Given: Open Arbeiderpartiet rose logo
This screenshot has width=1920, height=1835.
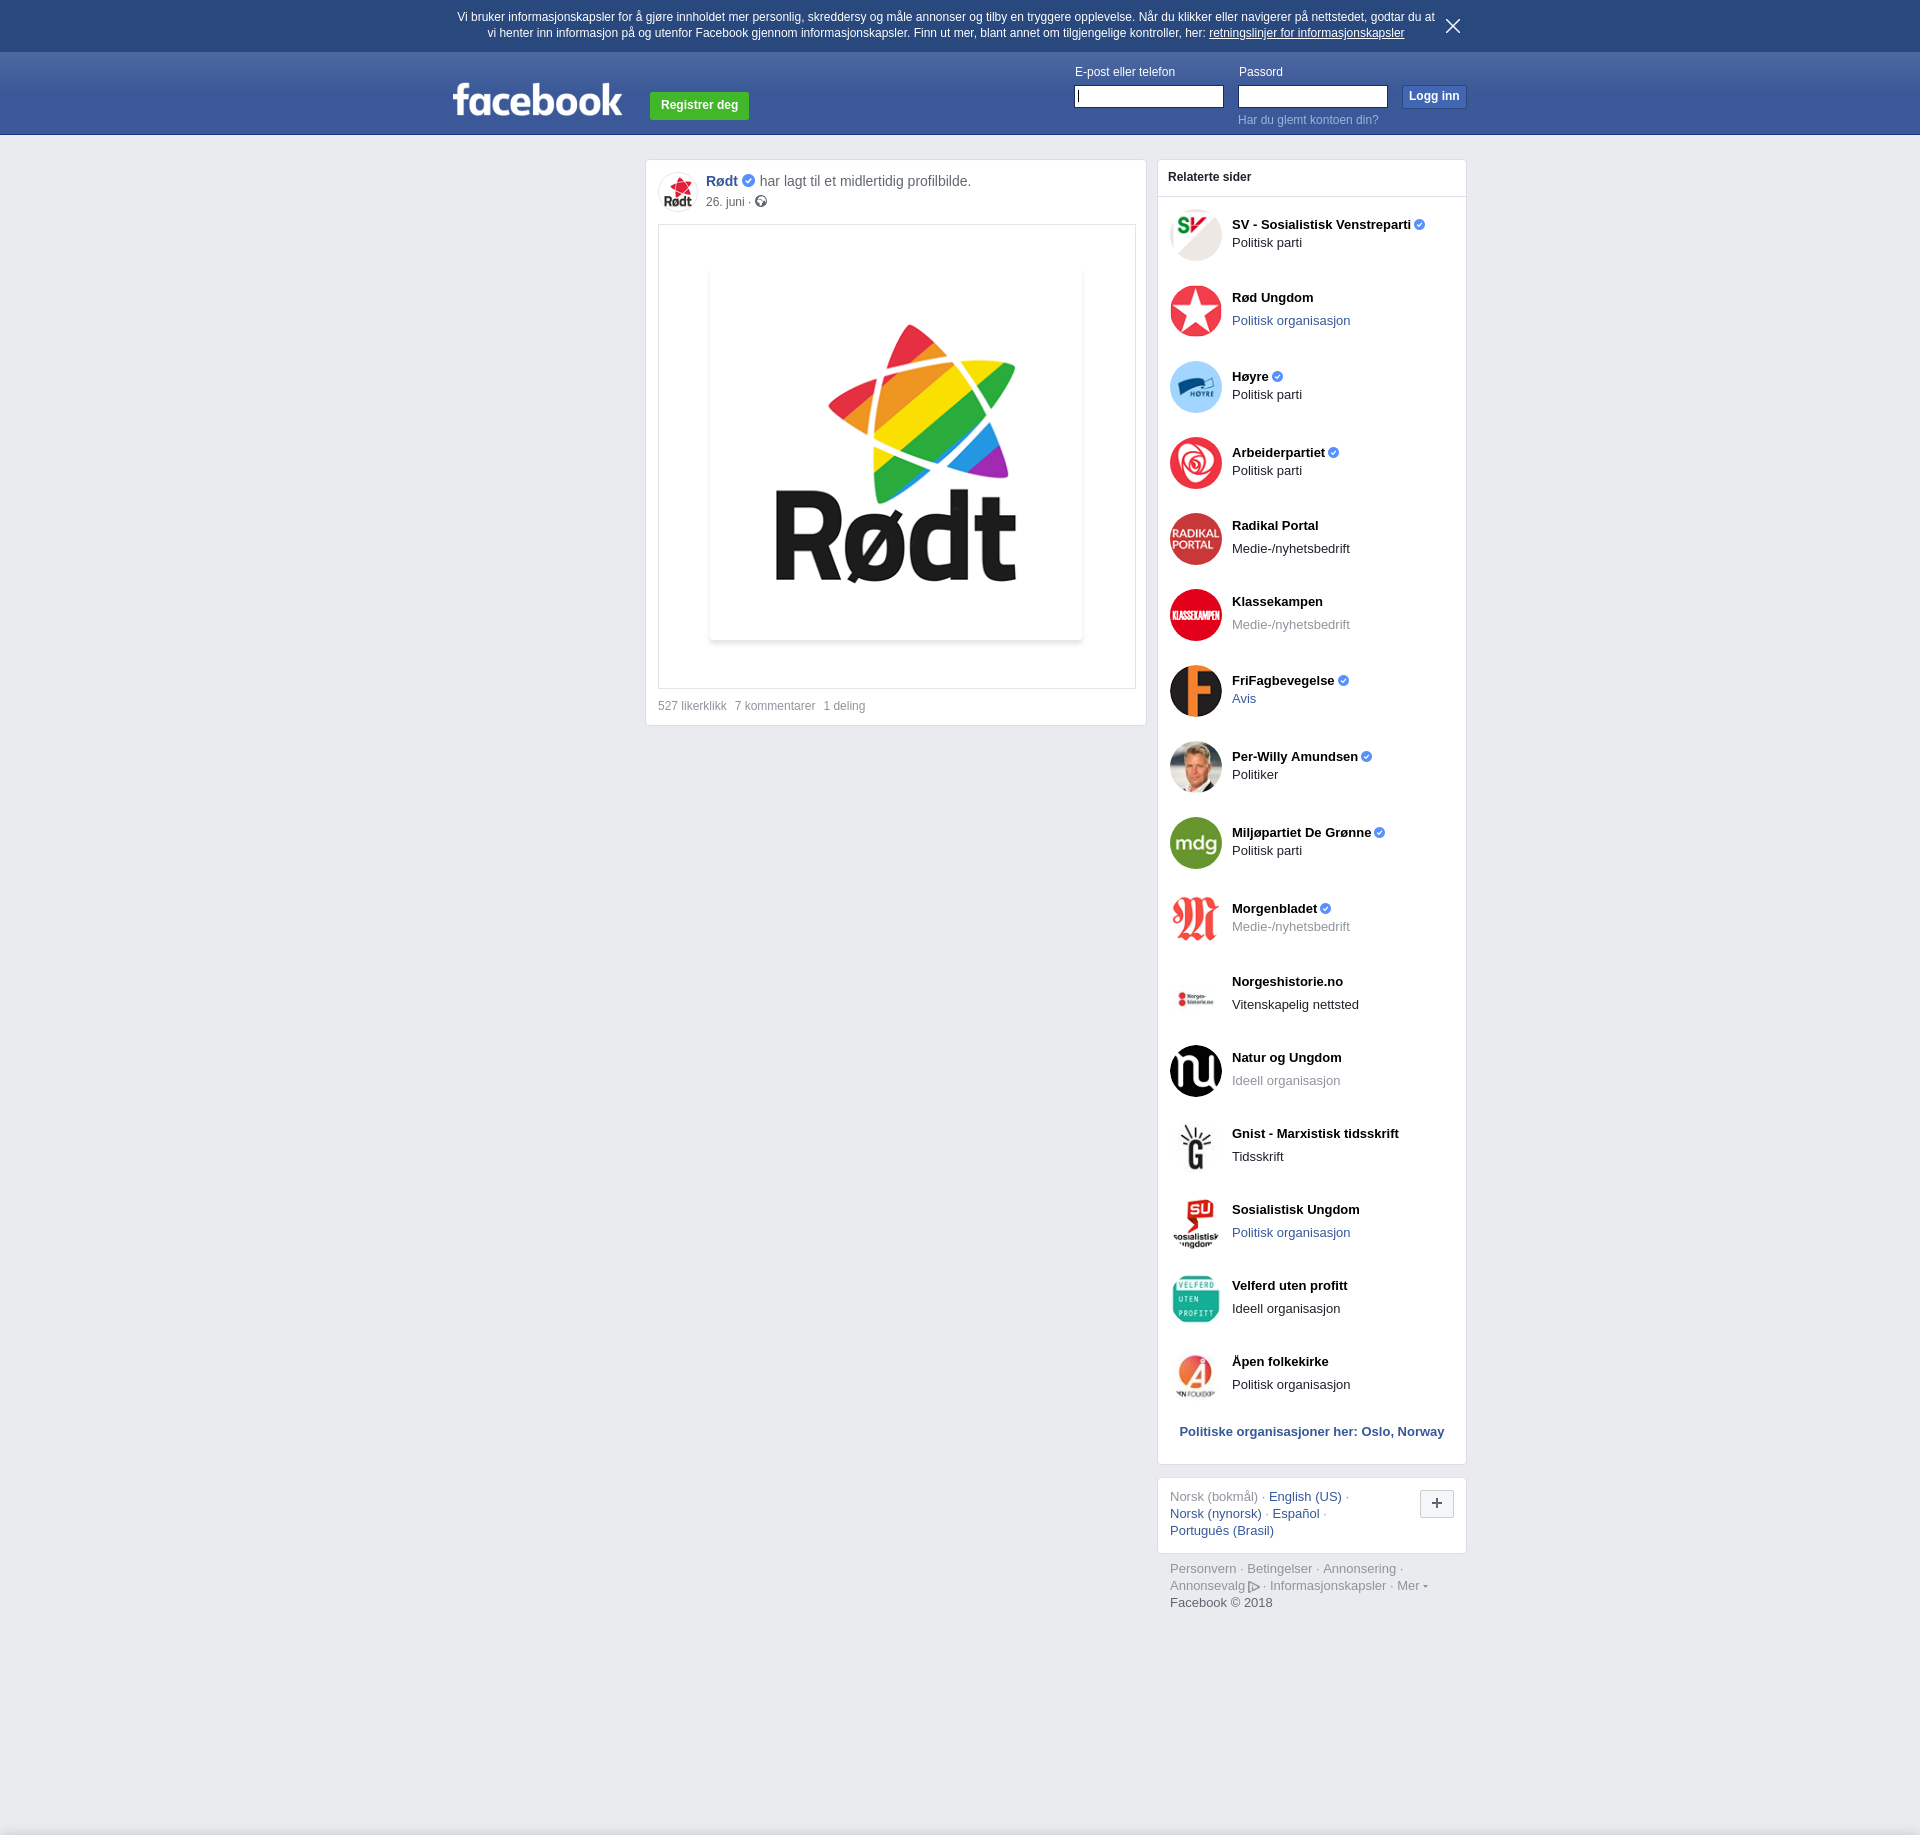Looking at the screenshot, I should (x=1196, y=463).
